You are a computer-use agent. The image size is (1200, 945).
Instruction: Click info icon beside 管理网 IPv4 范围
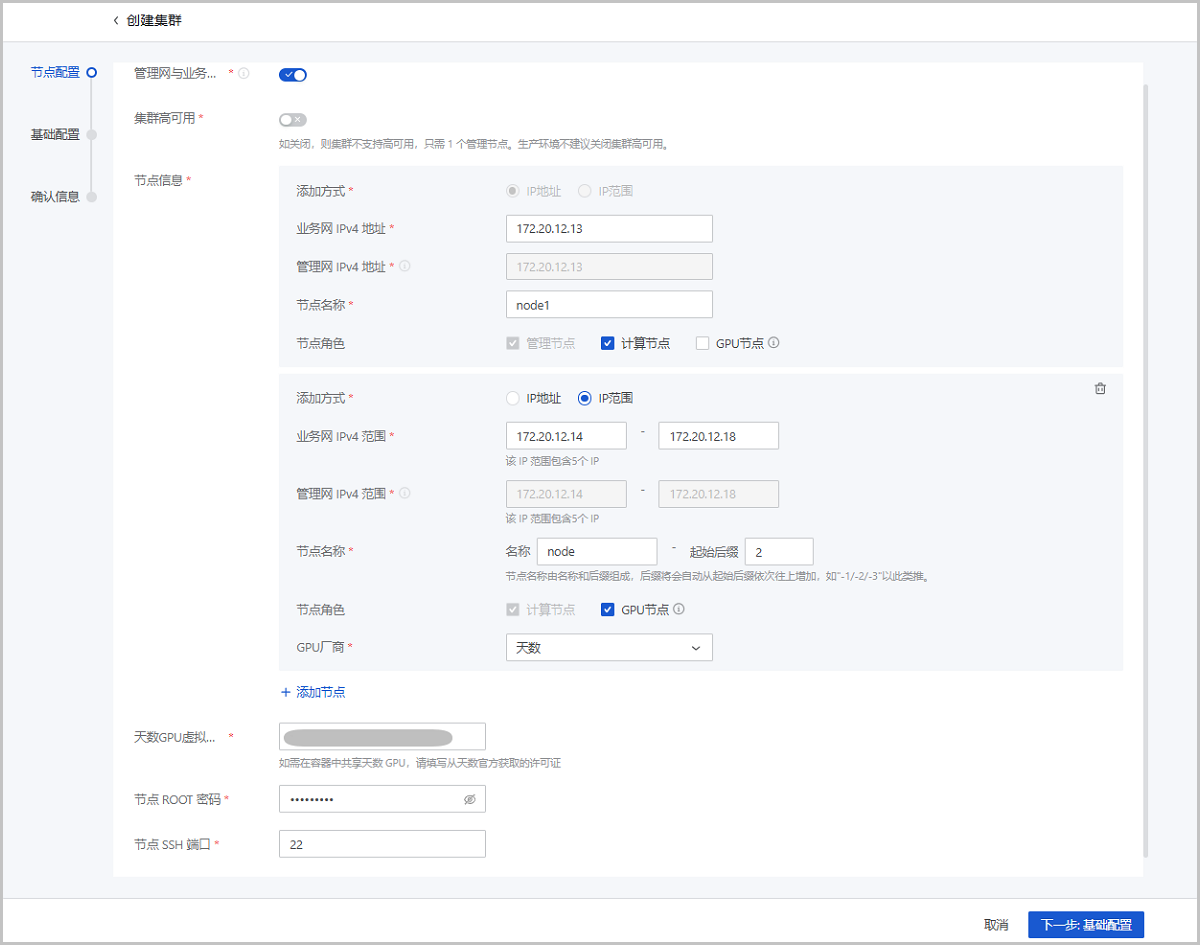(x=405, y=493)
